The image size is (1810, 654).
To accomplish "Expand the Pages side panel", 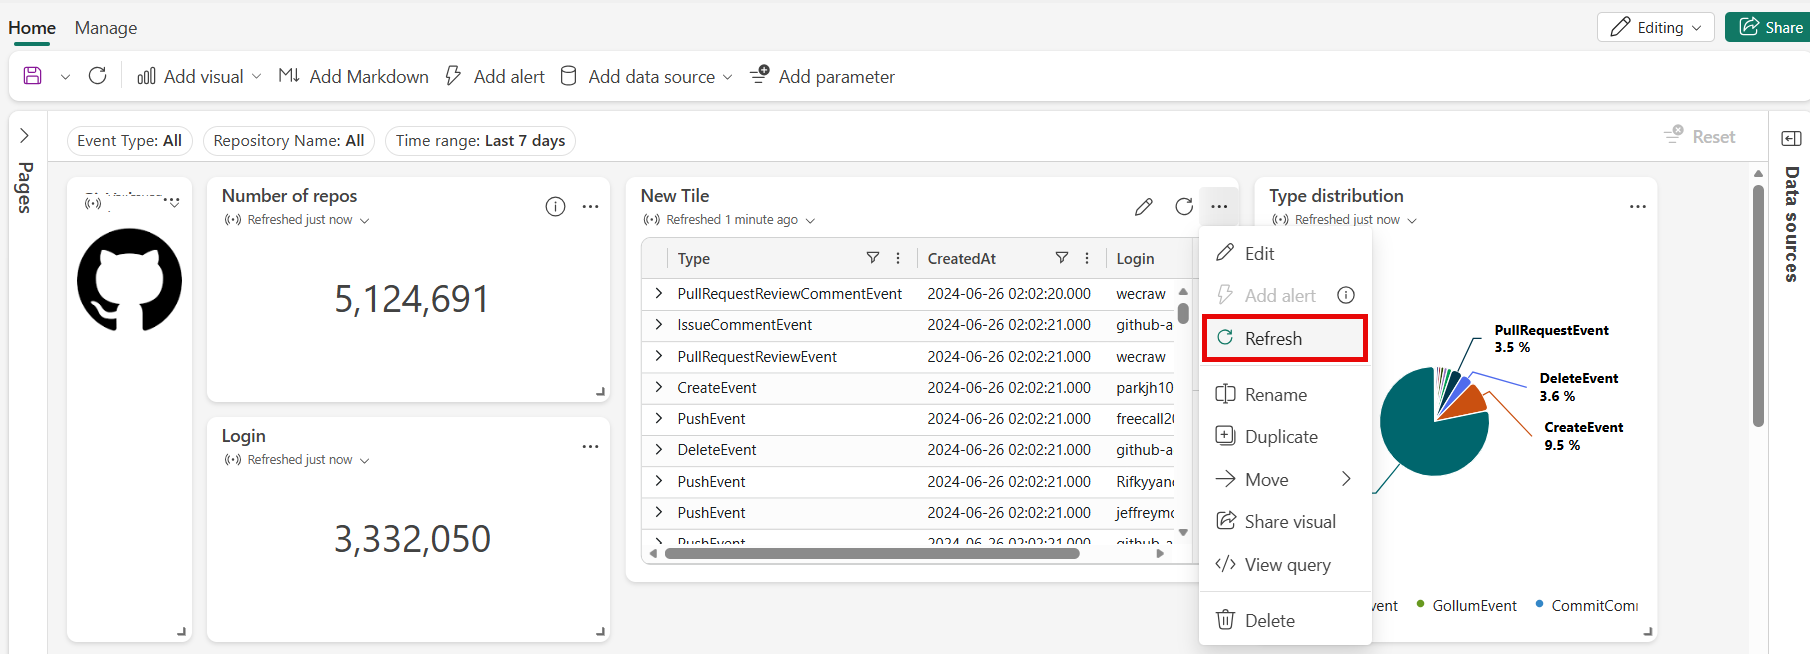I will coord(25,136).
